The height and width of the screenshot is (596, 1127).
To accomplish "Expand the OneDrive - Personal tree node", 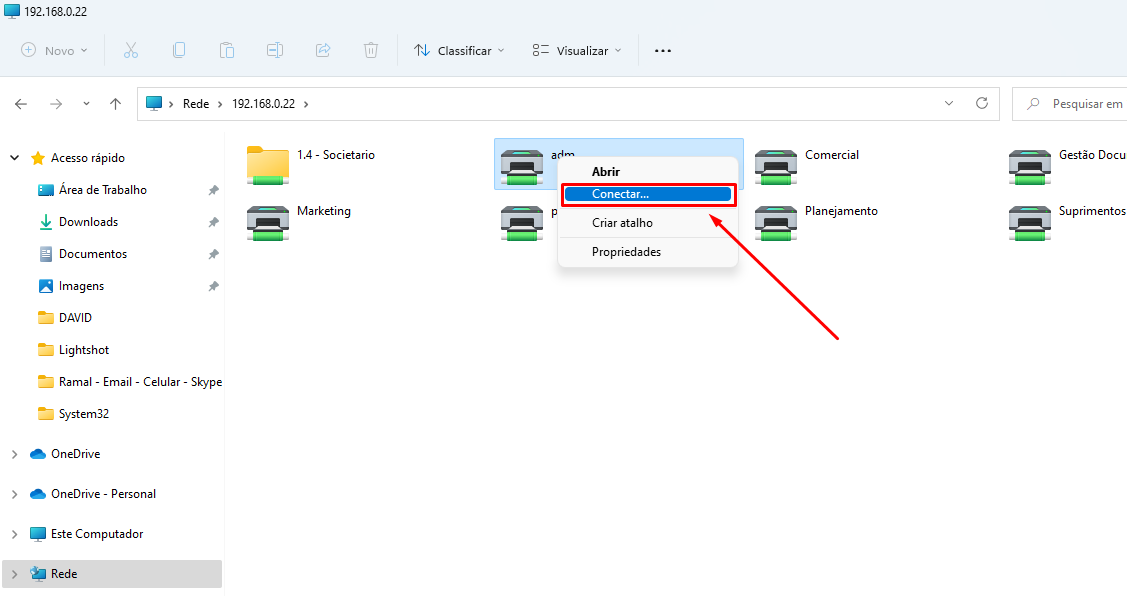I will click(x=14, y=494).
